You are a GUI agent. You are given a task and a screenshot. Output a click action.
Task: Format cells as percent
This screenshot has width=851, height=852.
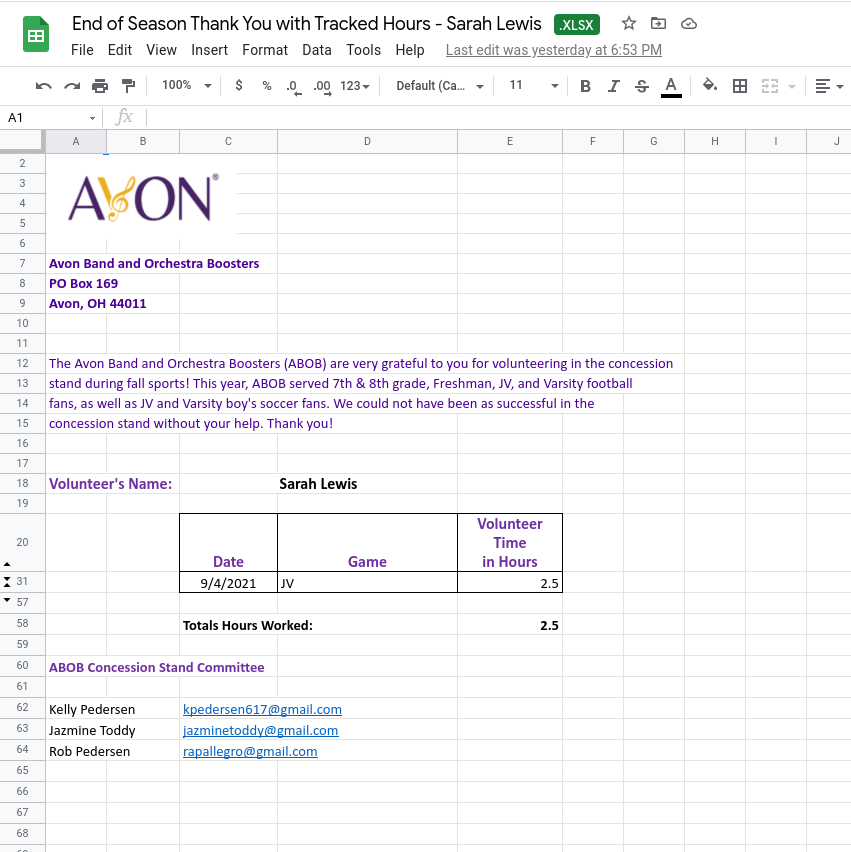tap(266, 85)
